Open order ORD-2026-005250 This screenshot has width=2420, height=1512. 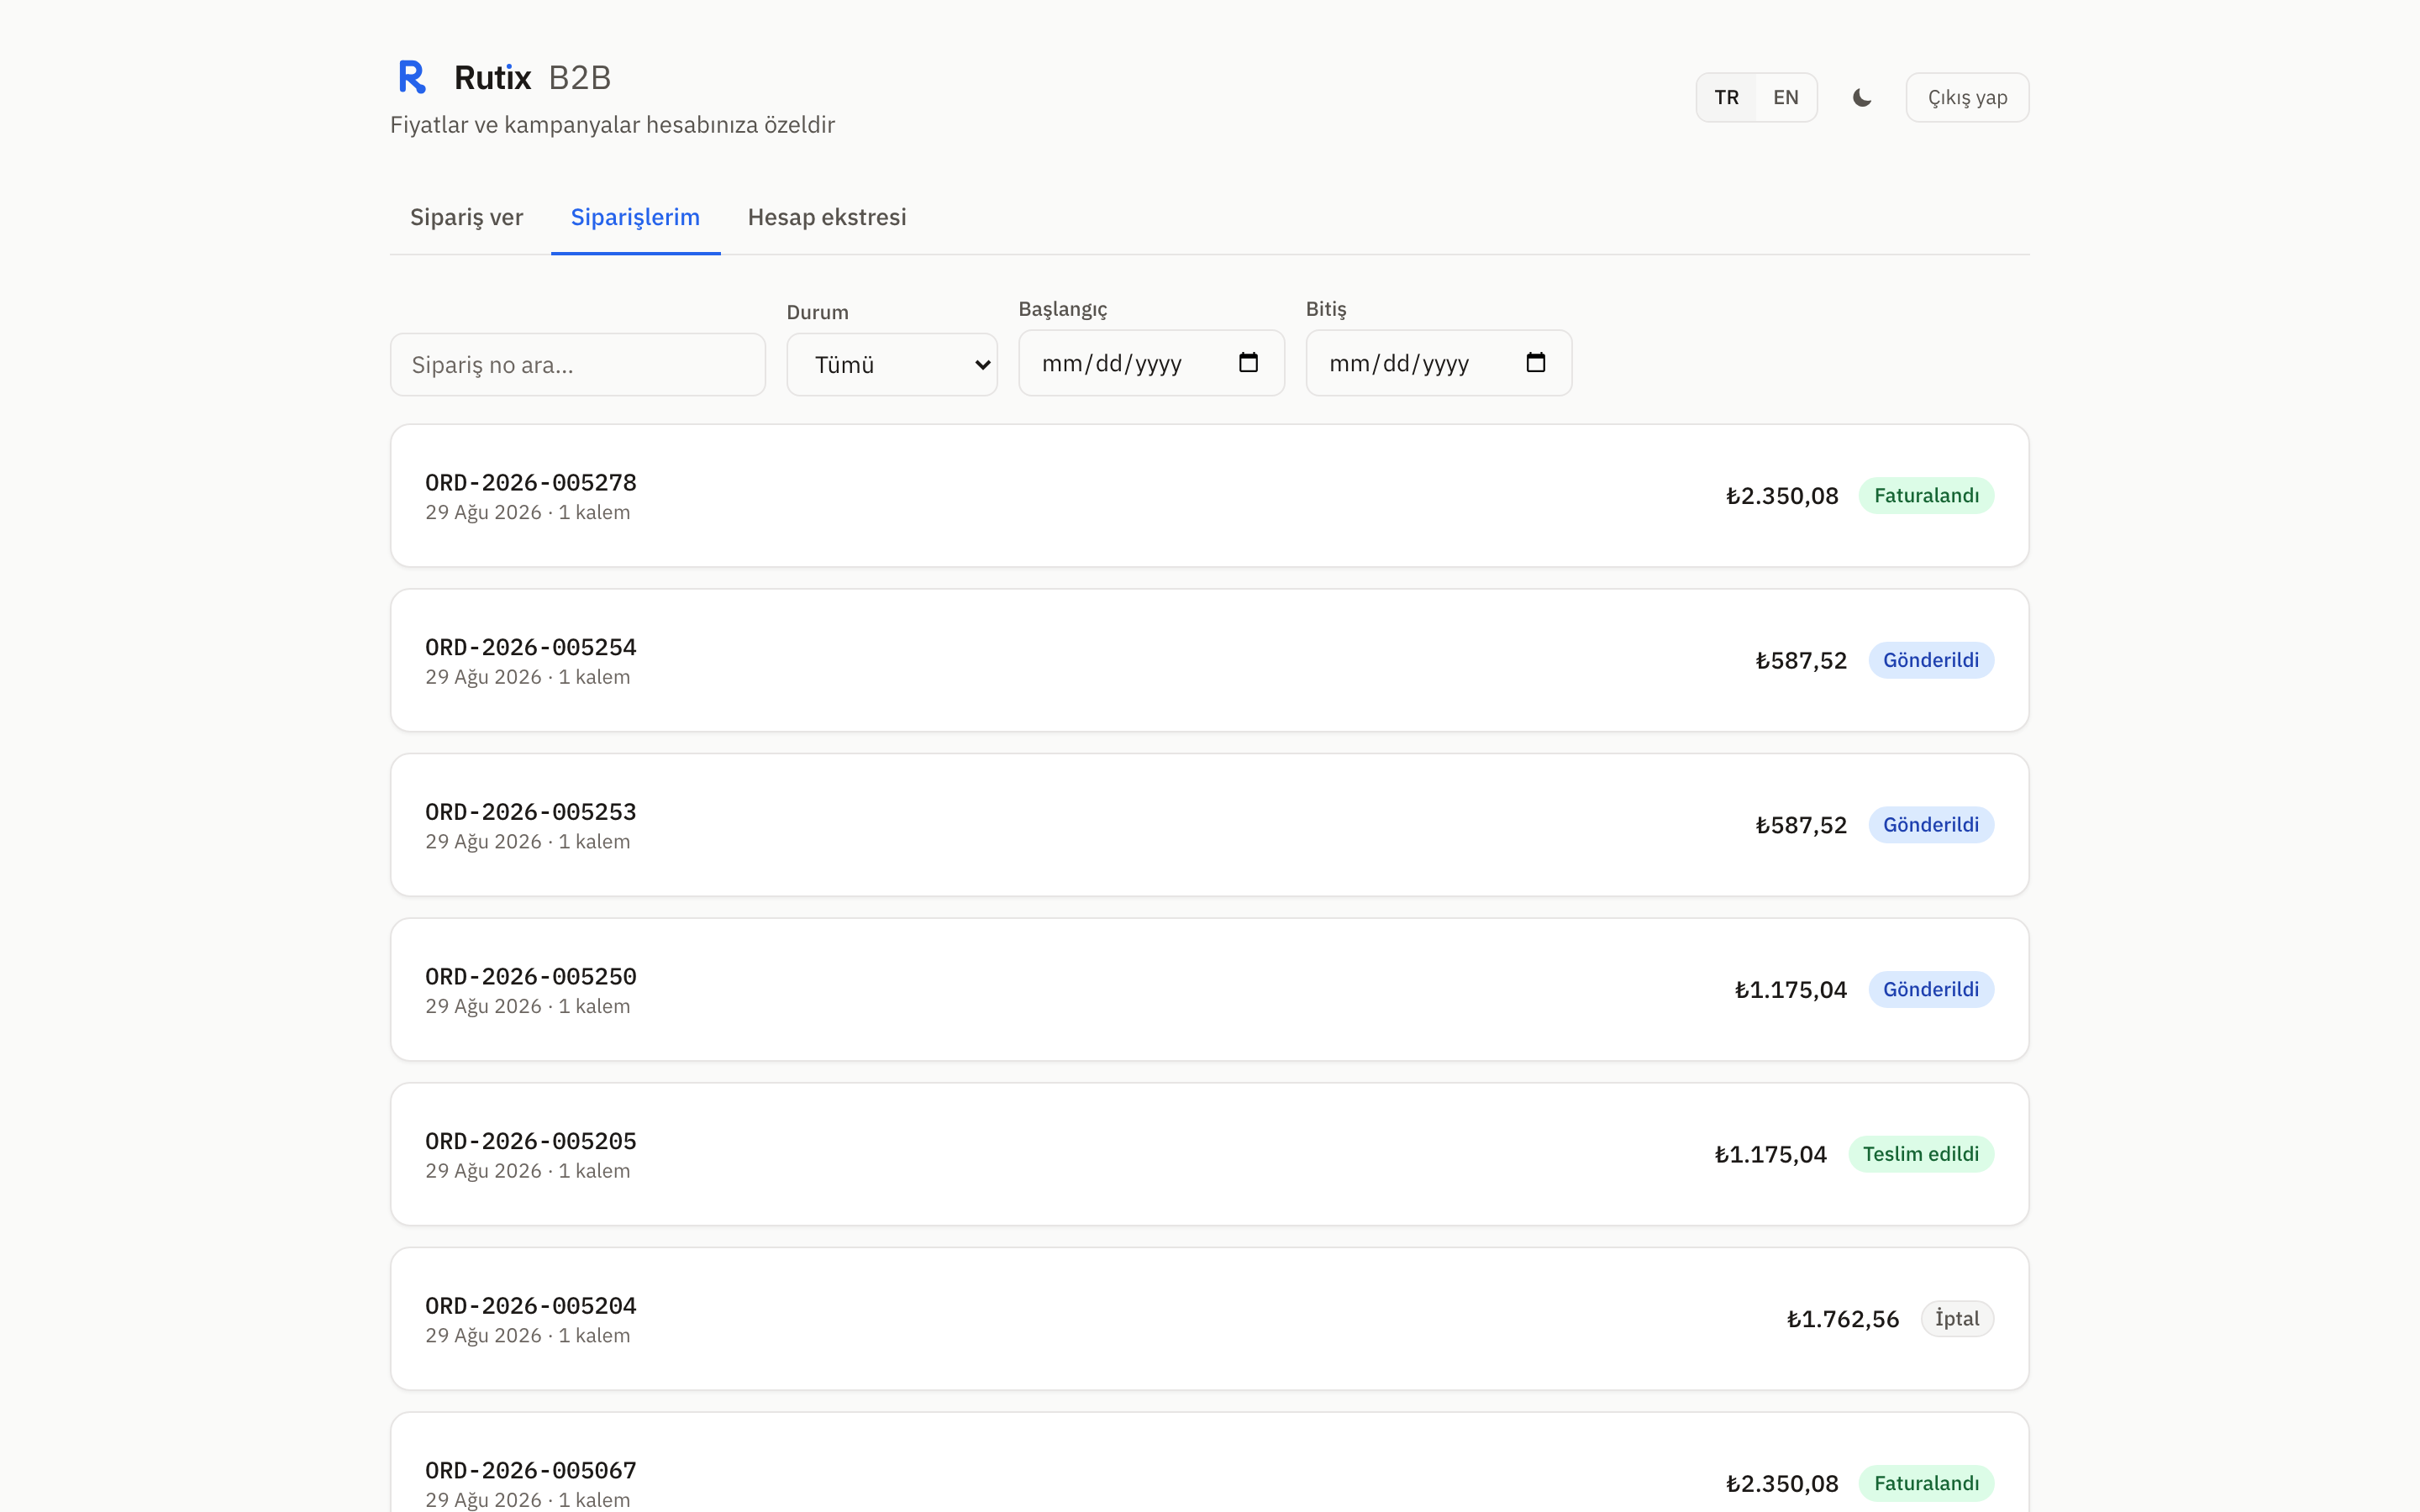tap(1209, 989)
